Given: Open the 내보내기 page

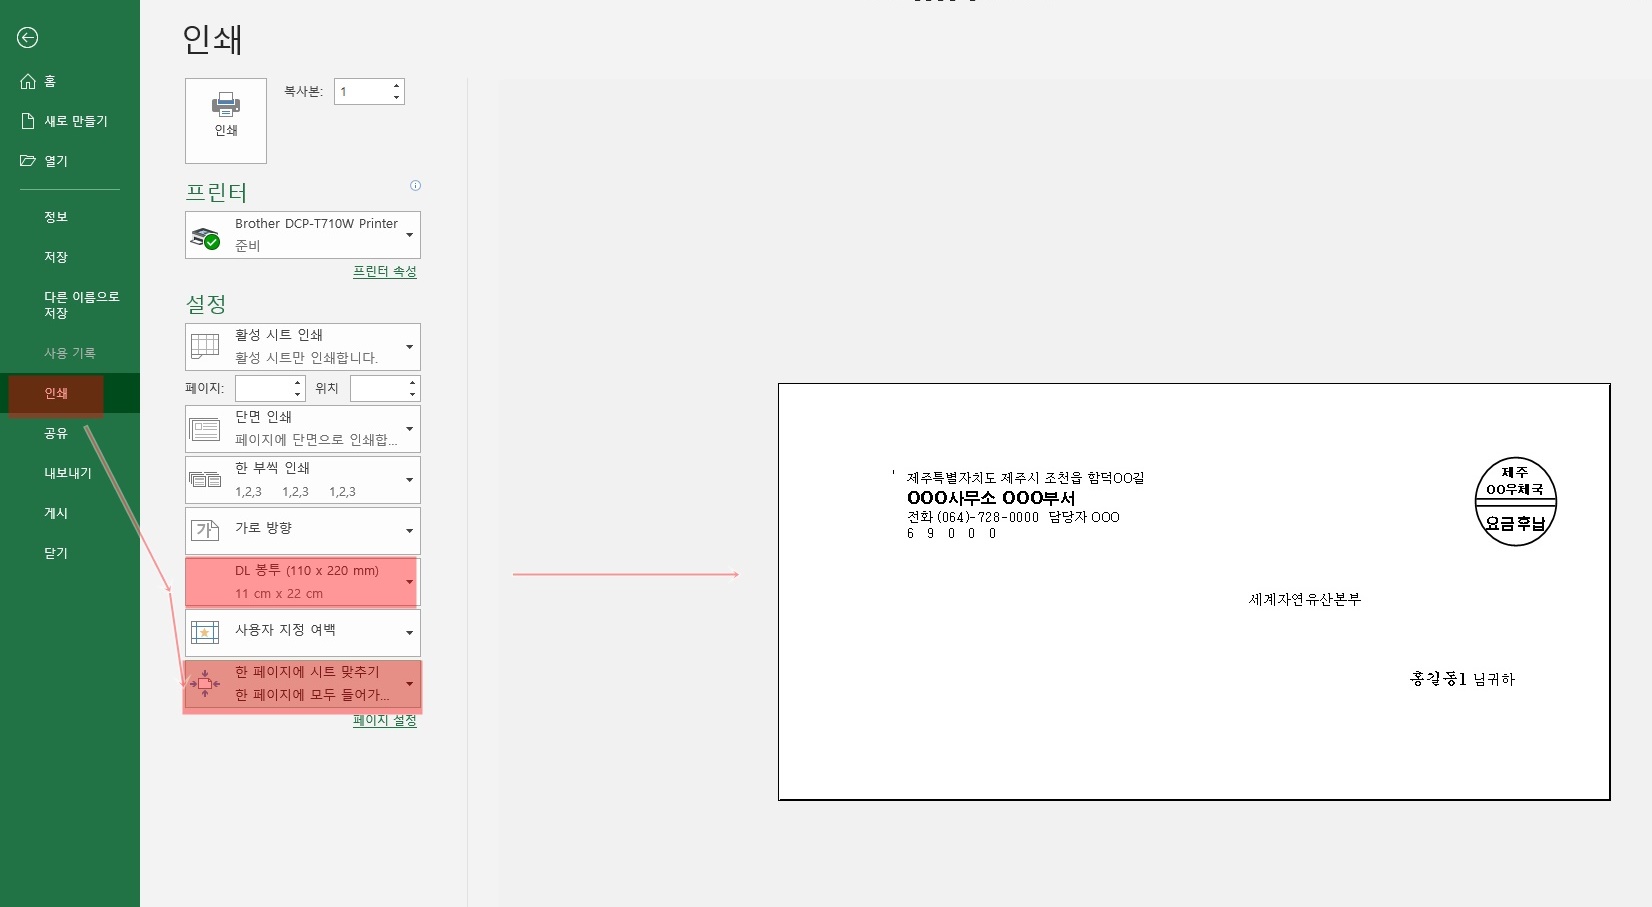Looking at the screenshot, I should pyautogui.click(x=68, y=473).
